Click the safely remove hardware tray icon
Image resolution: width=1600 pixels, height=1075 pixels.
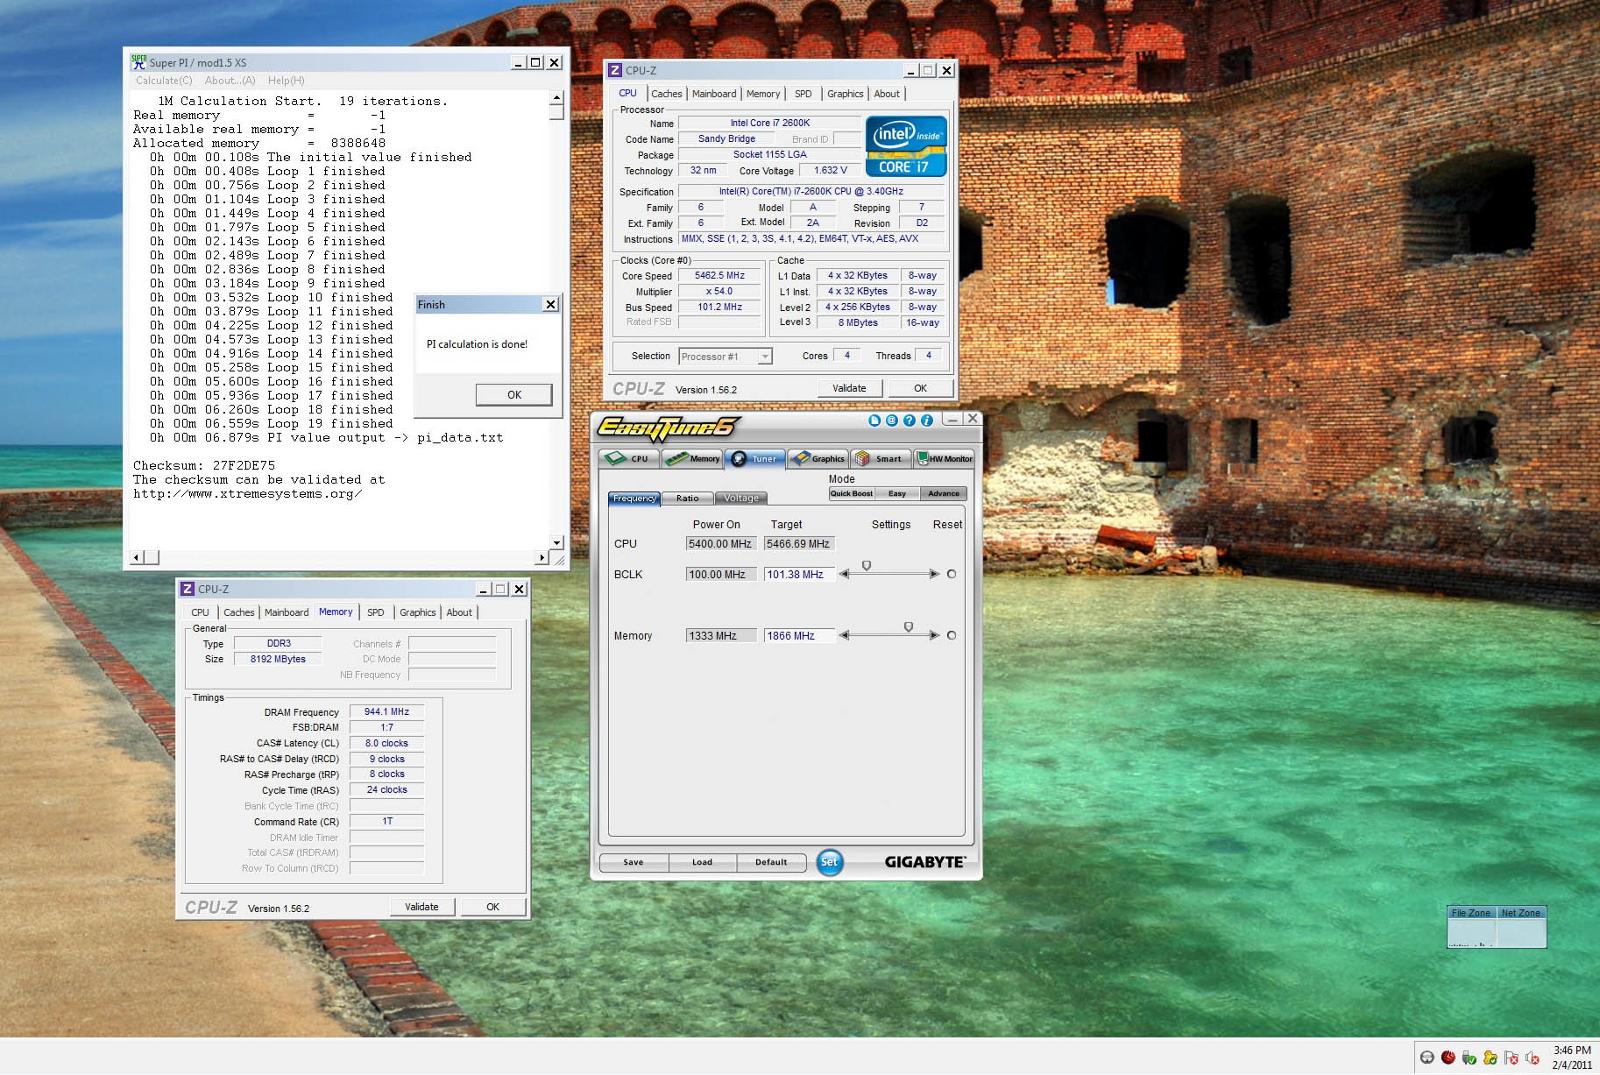[1469, 1058]
